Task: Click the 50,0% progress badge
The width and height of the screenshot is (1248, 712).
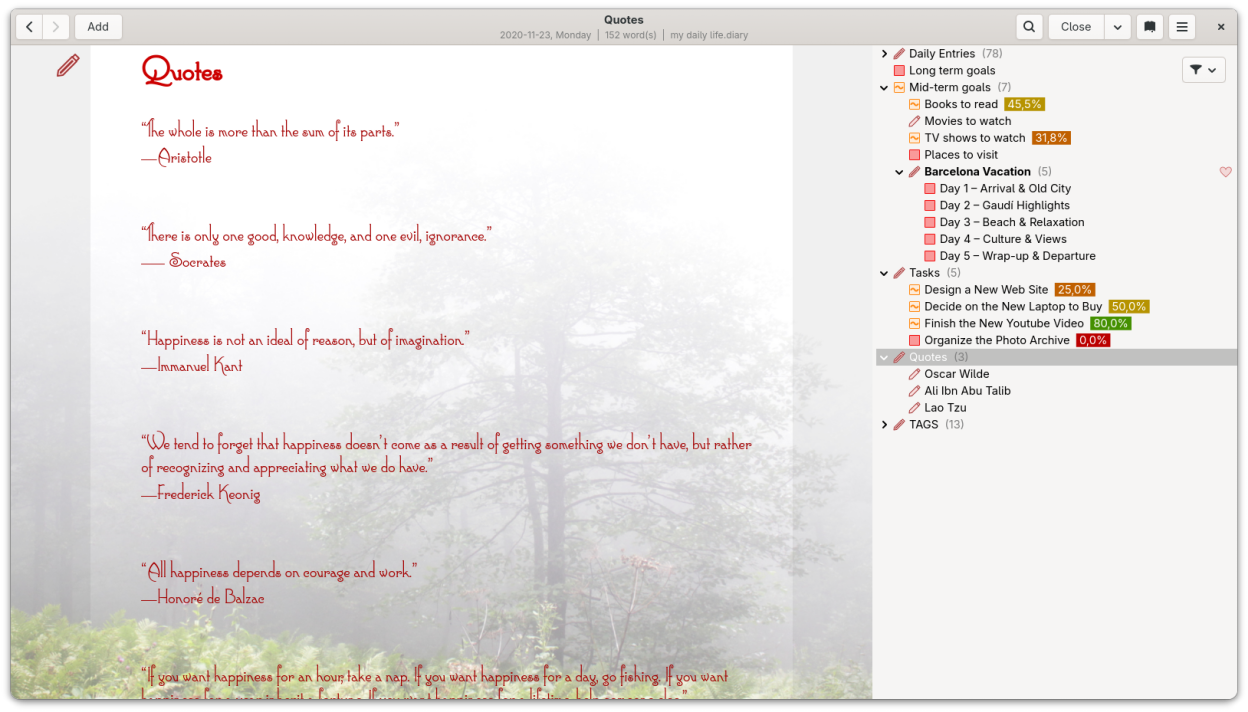Action: [x=1129, y=307]
